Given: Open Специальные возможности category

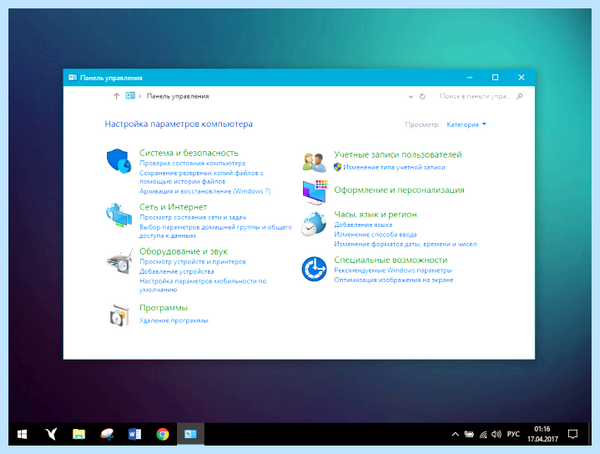Looking at the screenshot, I should pyautogui.click(x=391, y=260).
